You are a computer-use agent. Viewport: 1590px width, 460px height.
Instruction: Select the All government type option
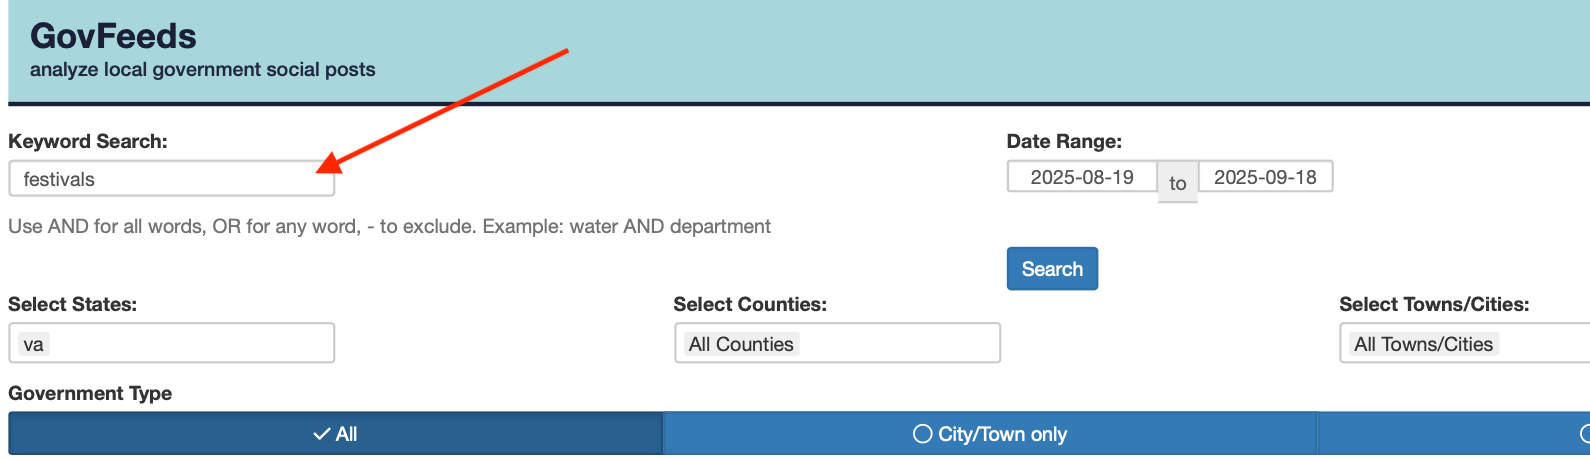[x=335, y=434]
